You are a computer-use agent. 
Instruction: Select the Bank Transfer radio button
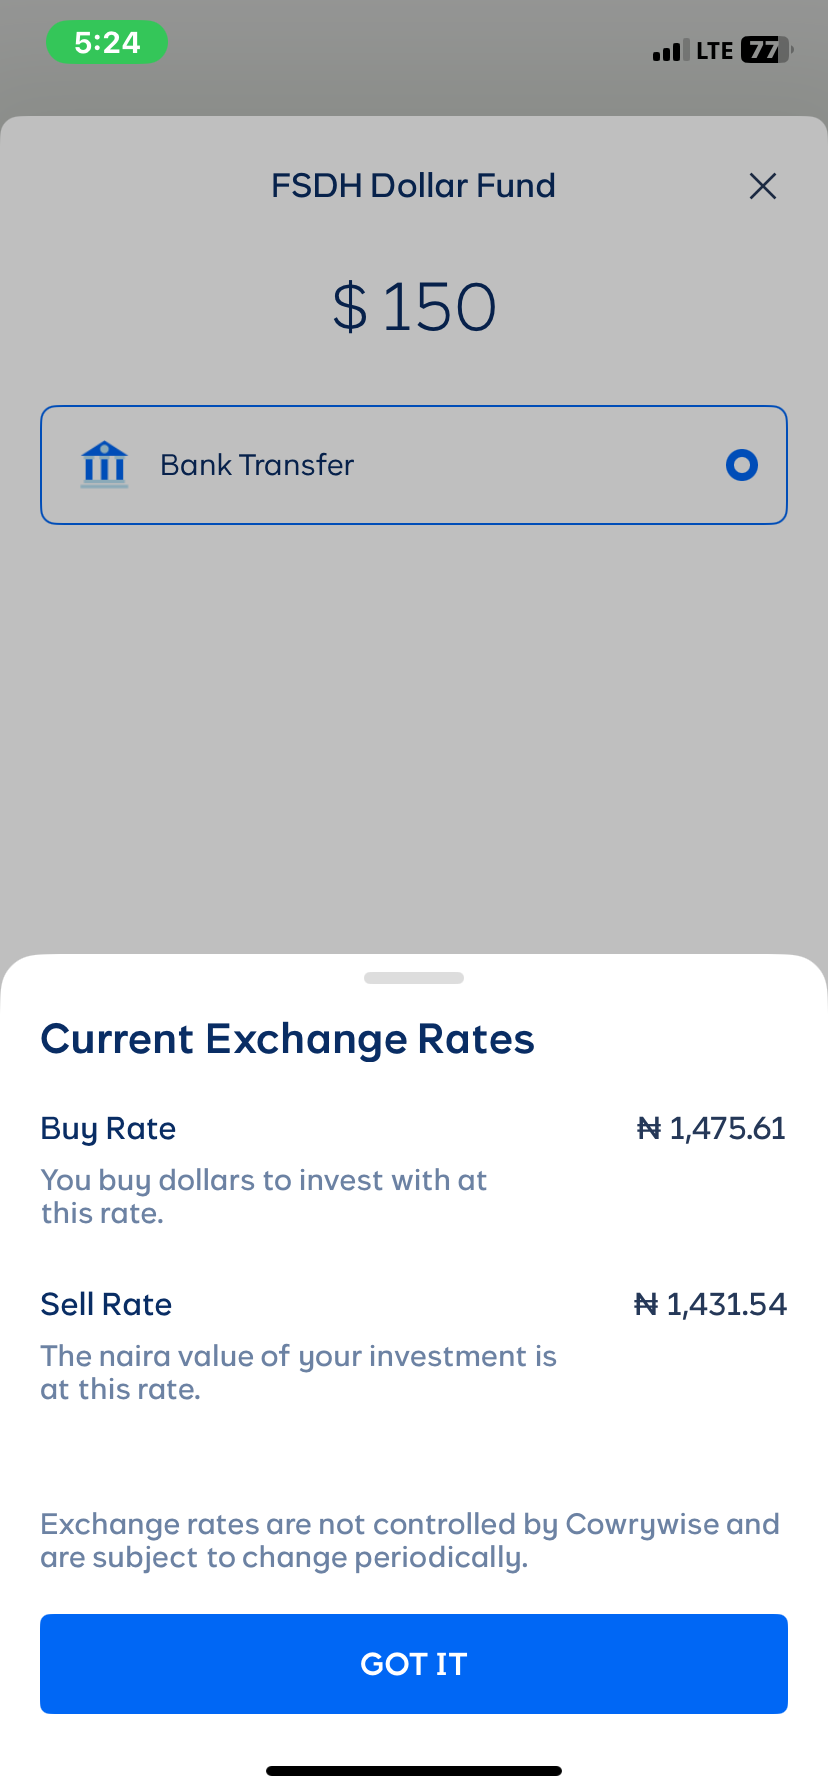741,465
